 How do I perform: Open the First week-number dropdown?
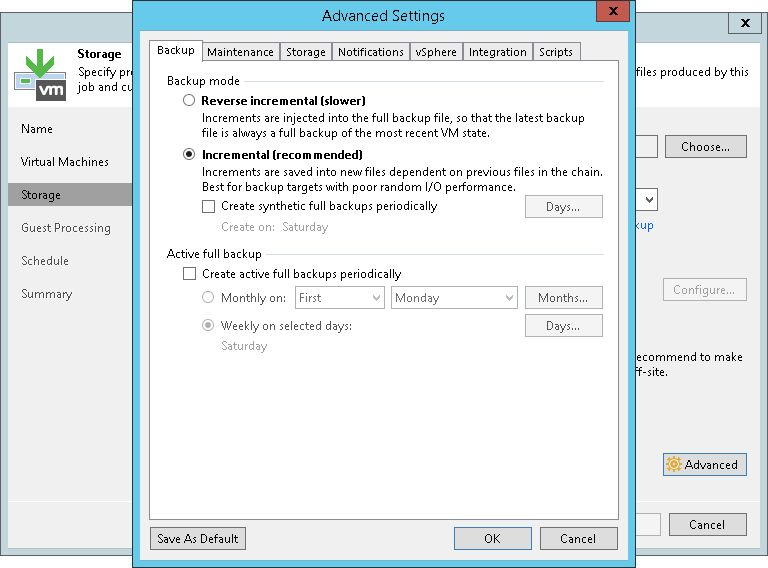pos(339,298)
